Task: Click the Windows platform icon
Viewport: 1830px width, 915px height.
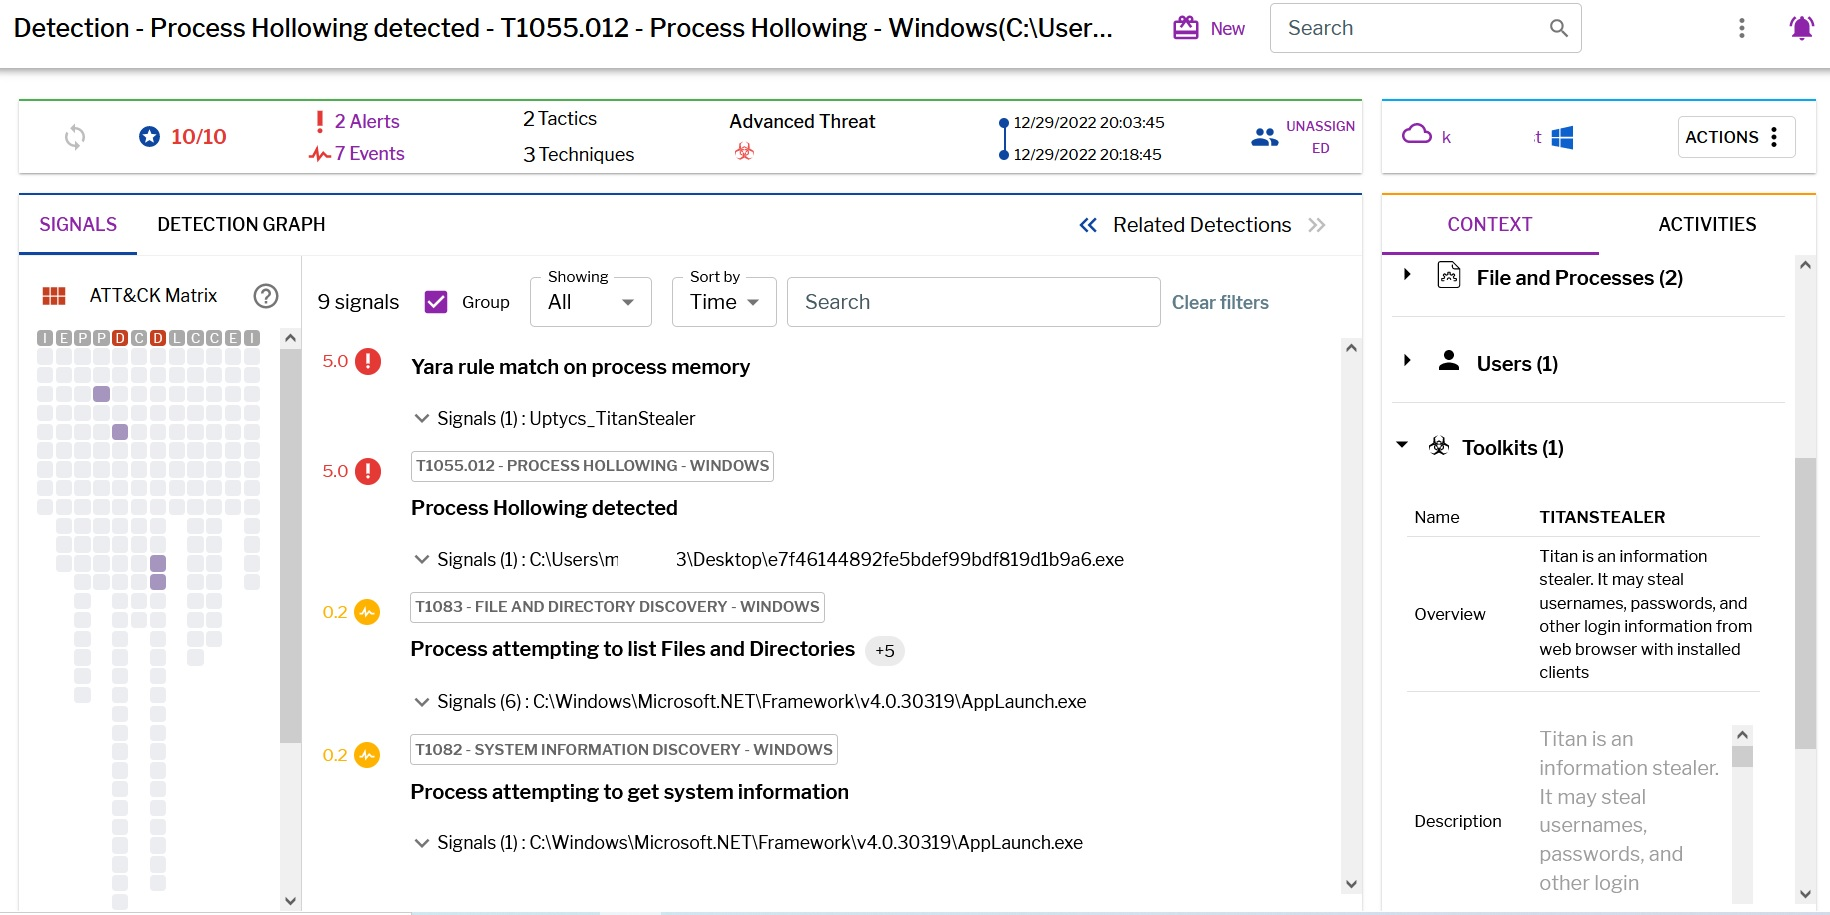Action: tap(1562, 137)
